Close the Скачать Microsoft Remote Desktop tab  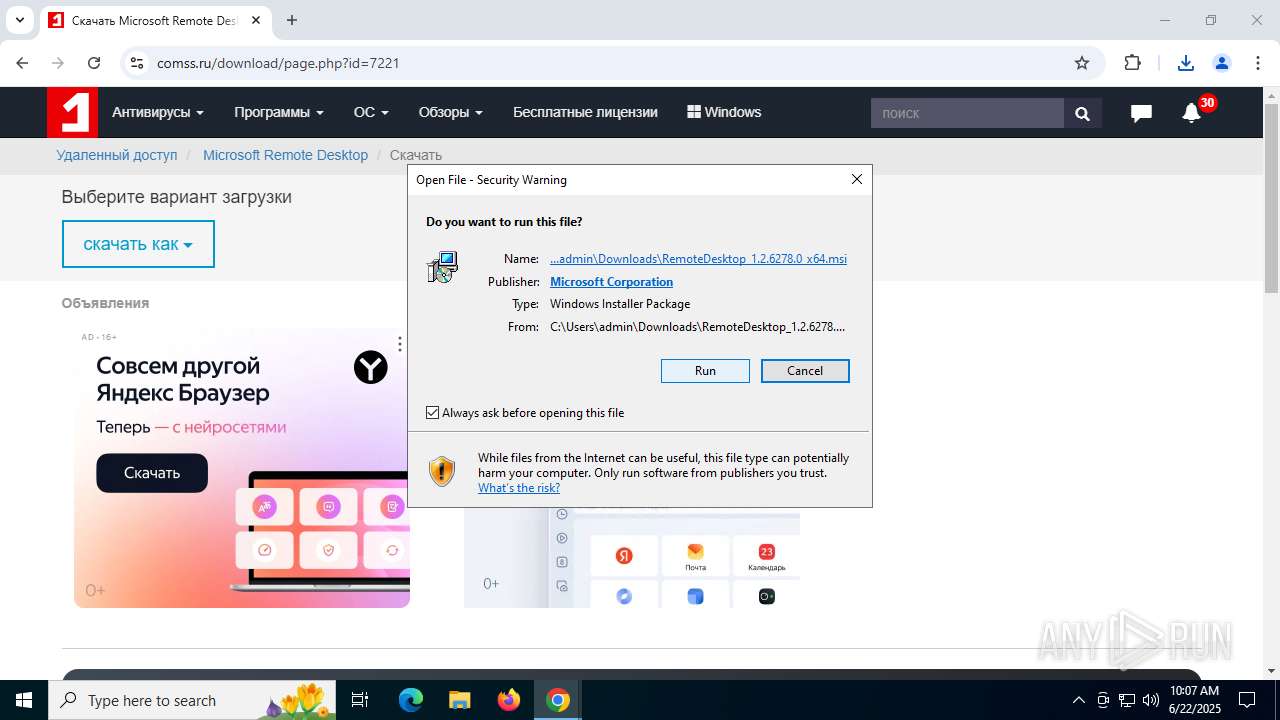tap(256, 20)
